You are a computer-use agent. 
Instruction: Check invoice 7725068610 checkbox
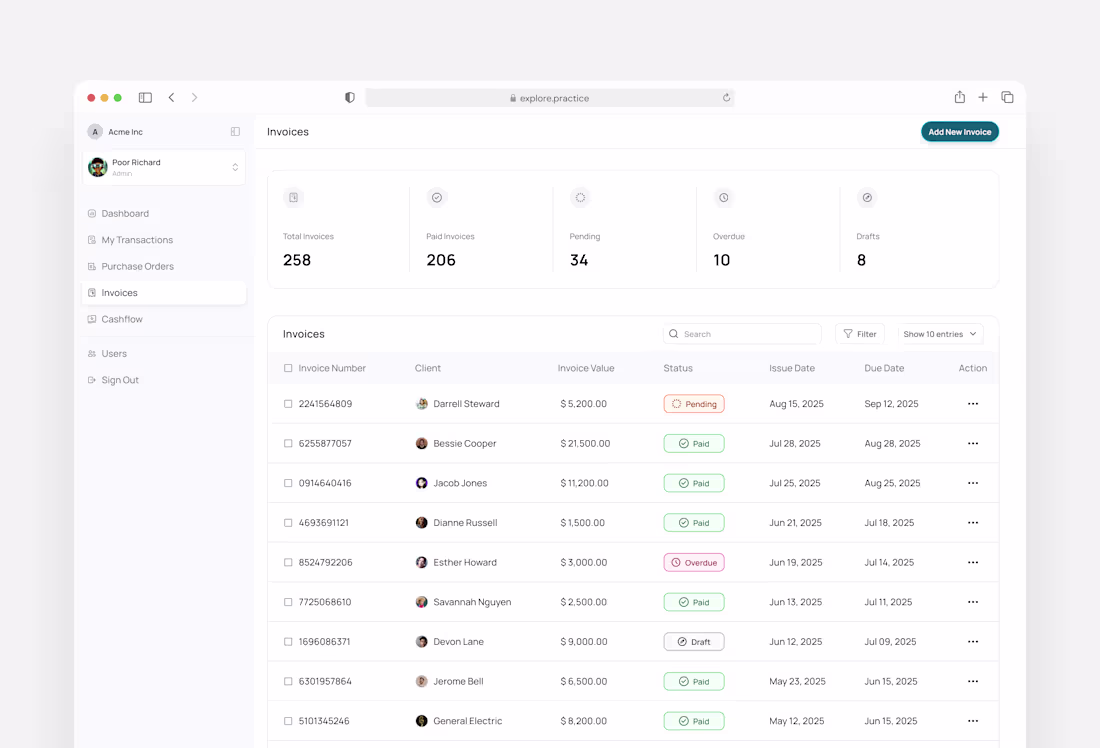[288, 602]
